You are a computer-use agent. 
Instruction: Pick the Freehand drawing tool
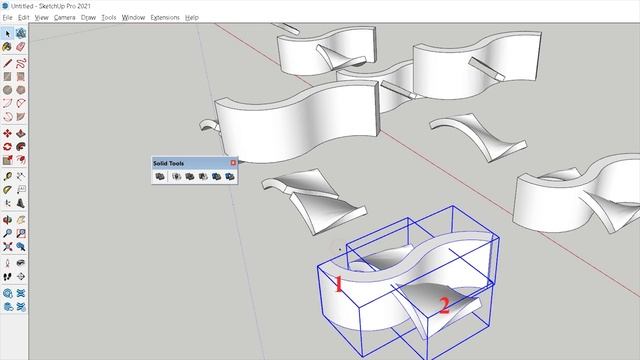pos(21,63)
